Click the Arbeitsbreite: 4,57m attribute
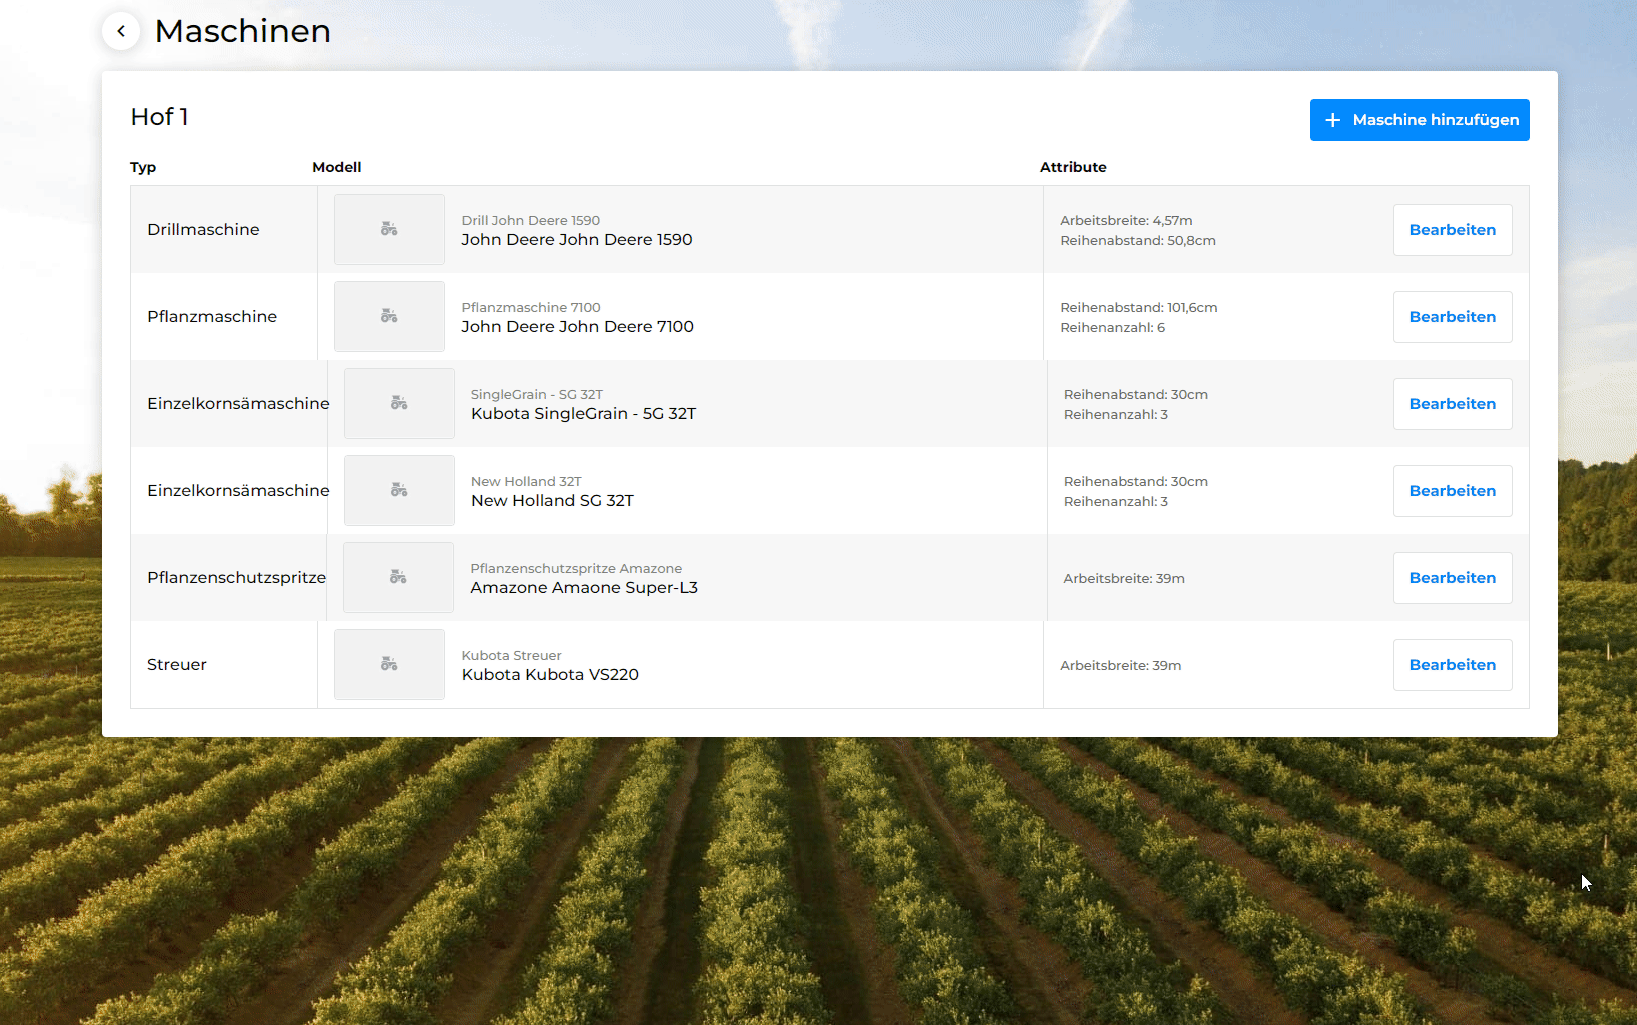 [x=1126, y=220]
